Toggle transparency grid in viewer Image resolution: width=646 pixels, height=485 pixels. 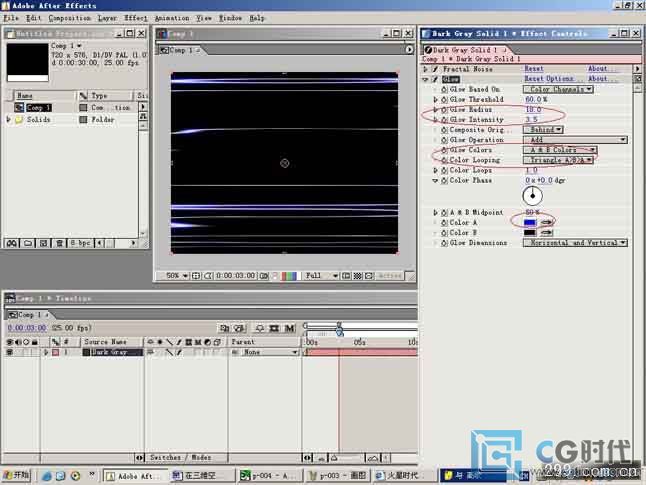coord(358,276)
